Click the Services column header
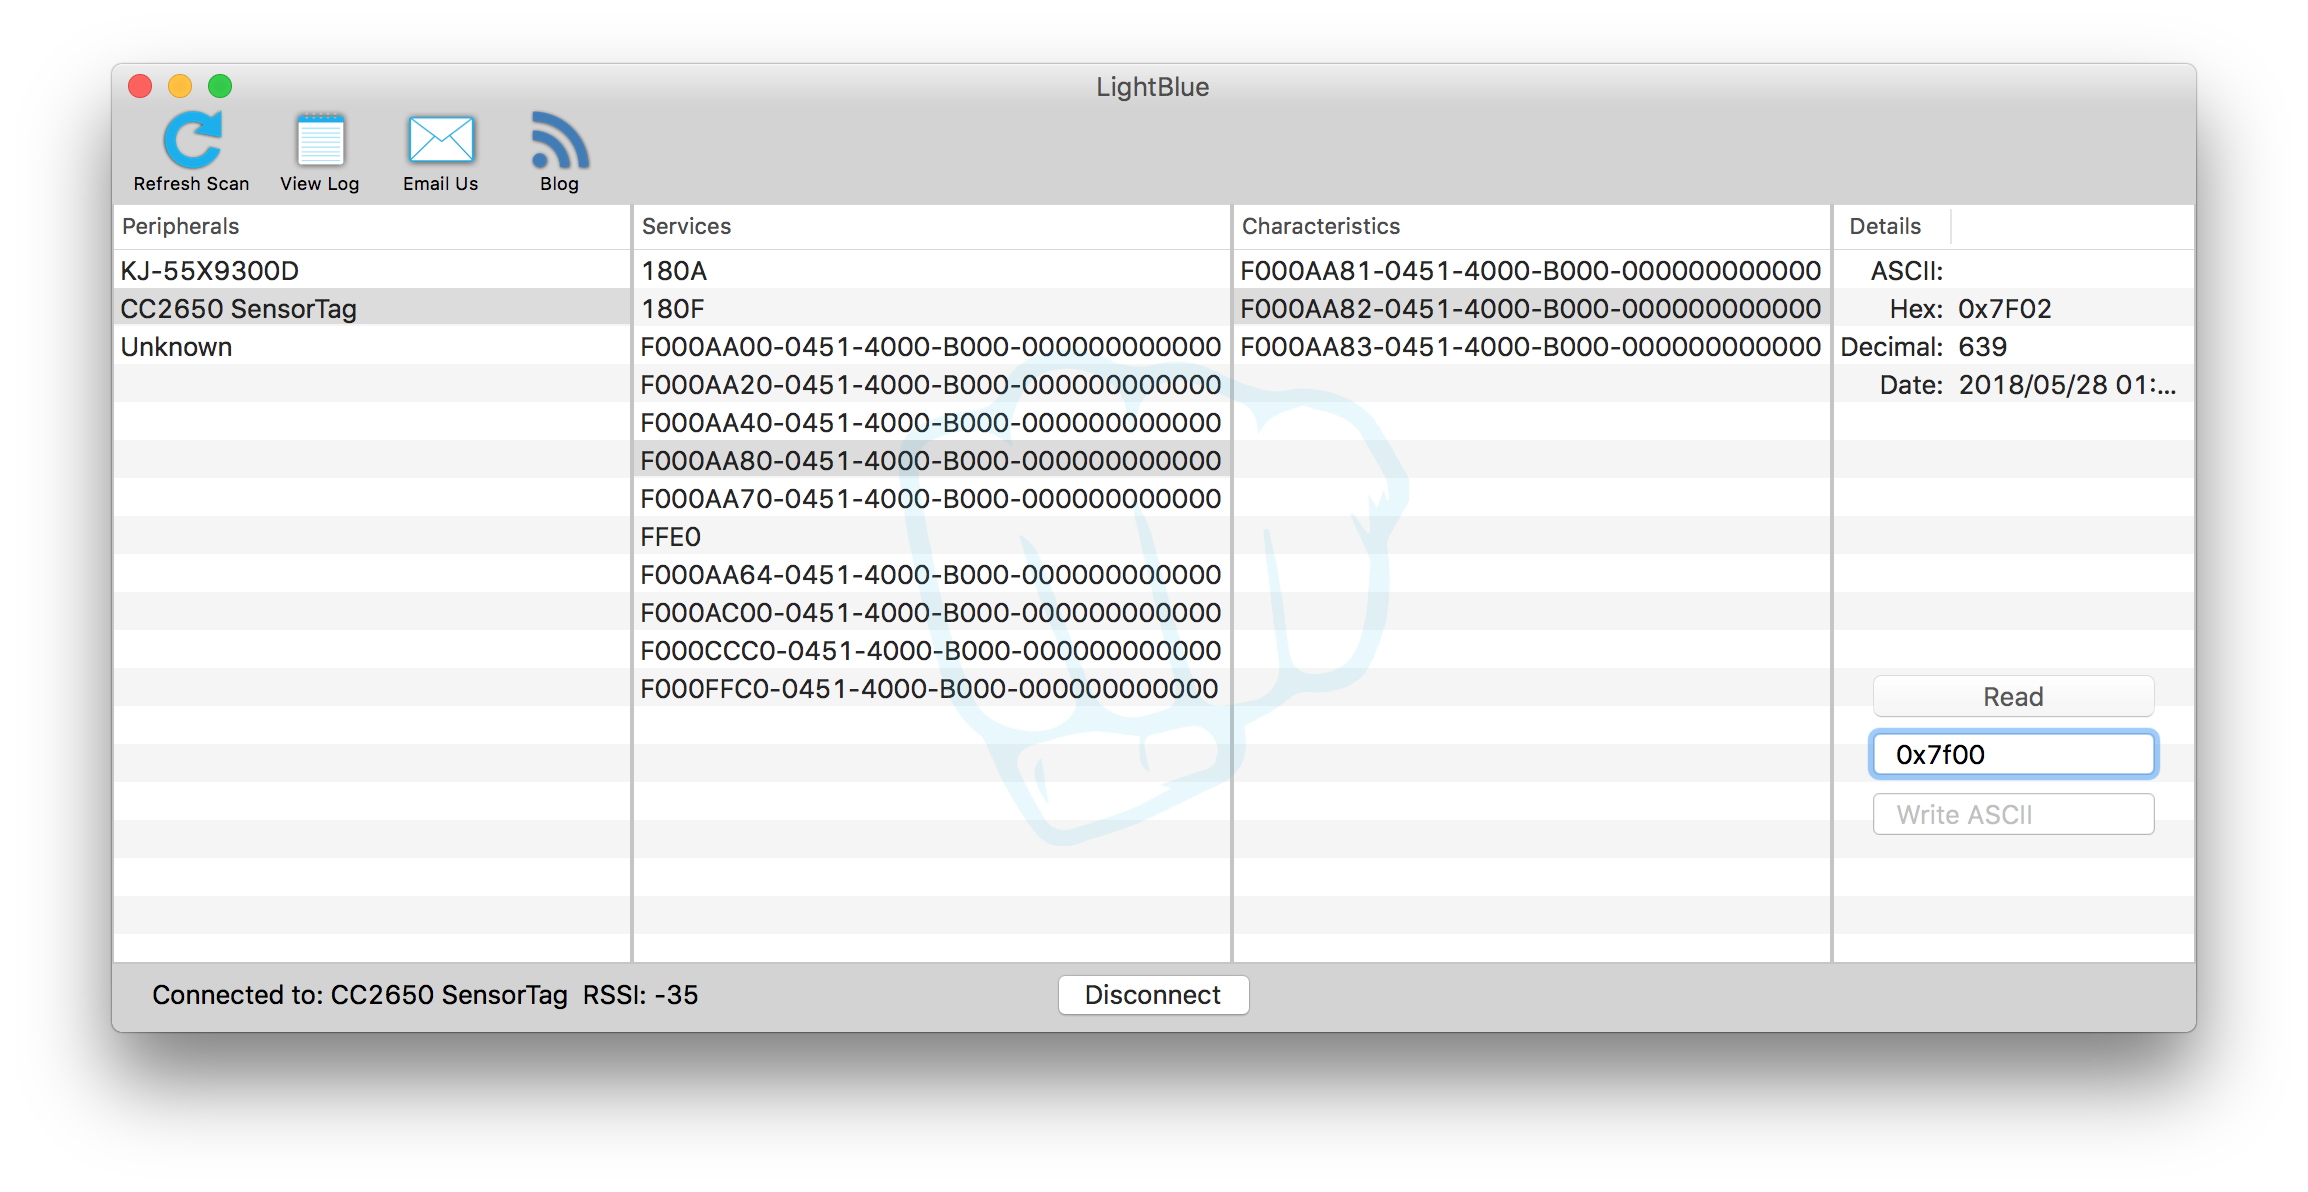 (x=931, y=227)
